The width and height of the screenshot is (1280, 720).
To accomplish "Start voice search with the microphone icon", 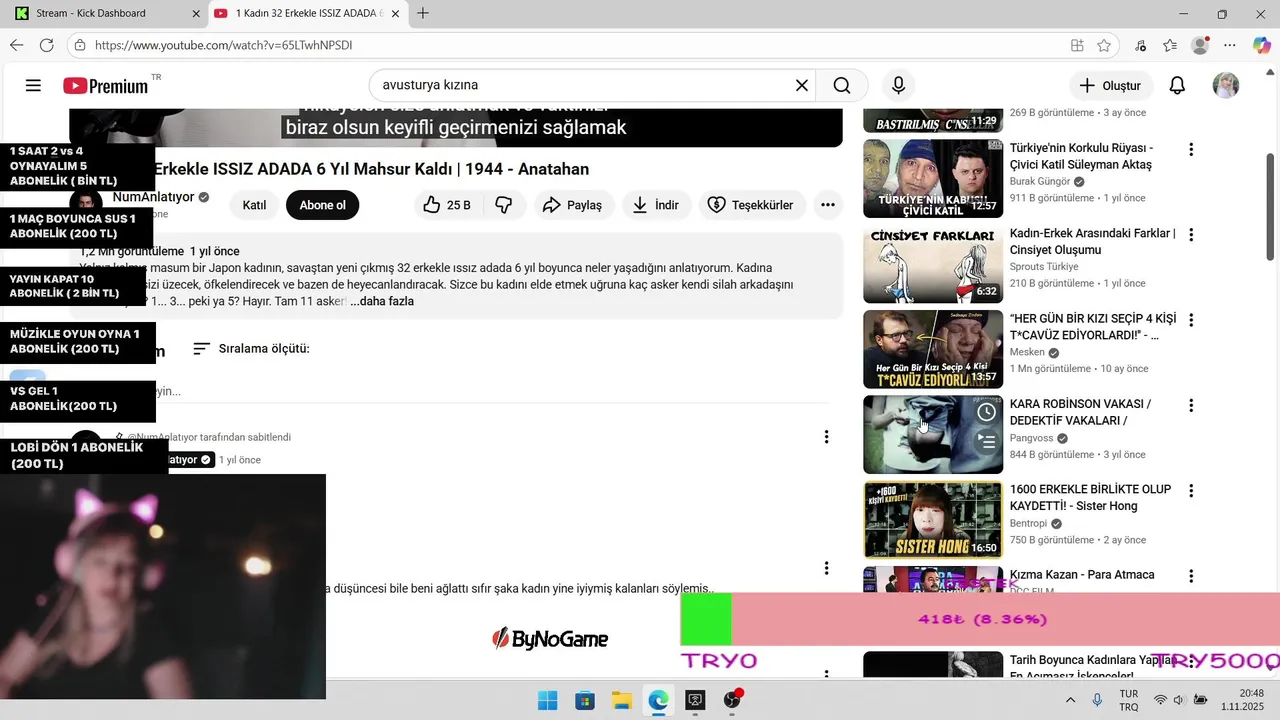I will (x=898, y=86).
